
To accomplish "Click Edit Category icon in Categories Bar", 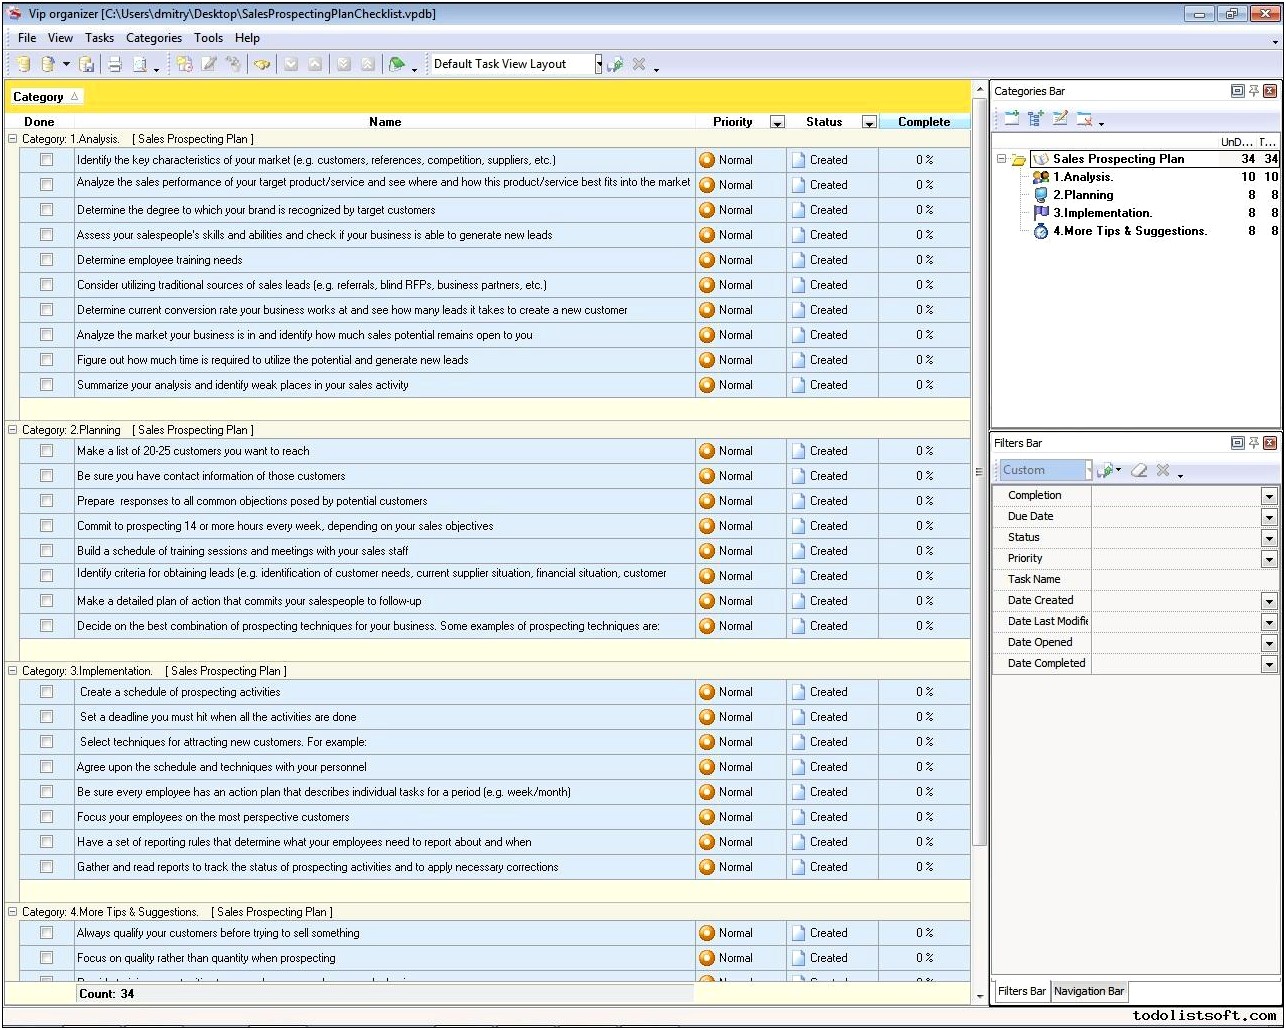I will (1060, 119).
